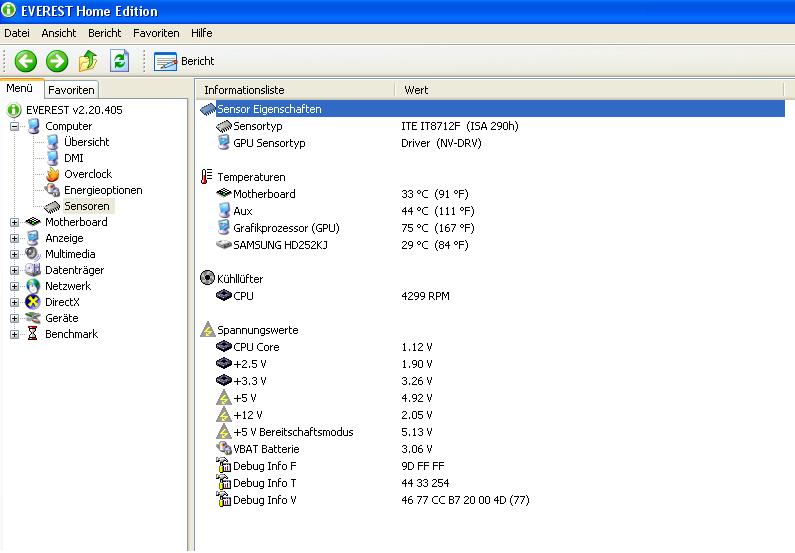This screenshot has width=795, height=553.
Task: Click the Energieoptionen tree icon
Action: 53,190
